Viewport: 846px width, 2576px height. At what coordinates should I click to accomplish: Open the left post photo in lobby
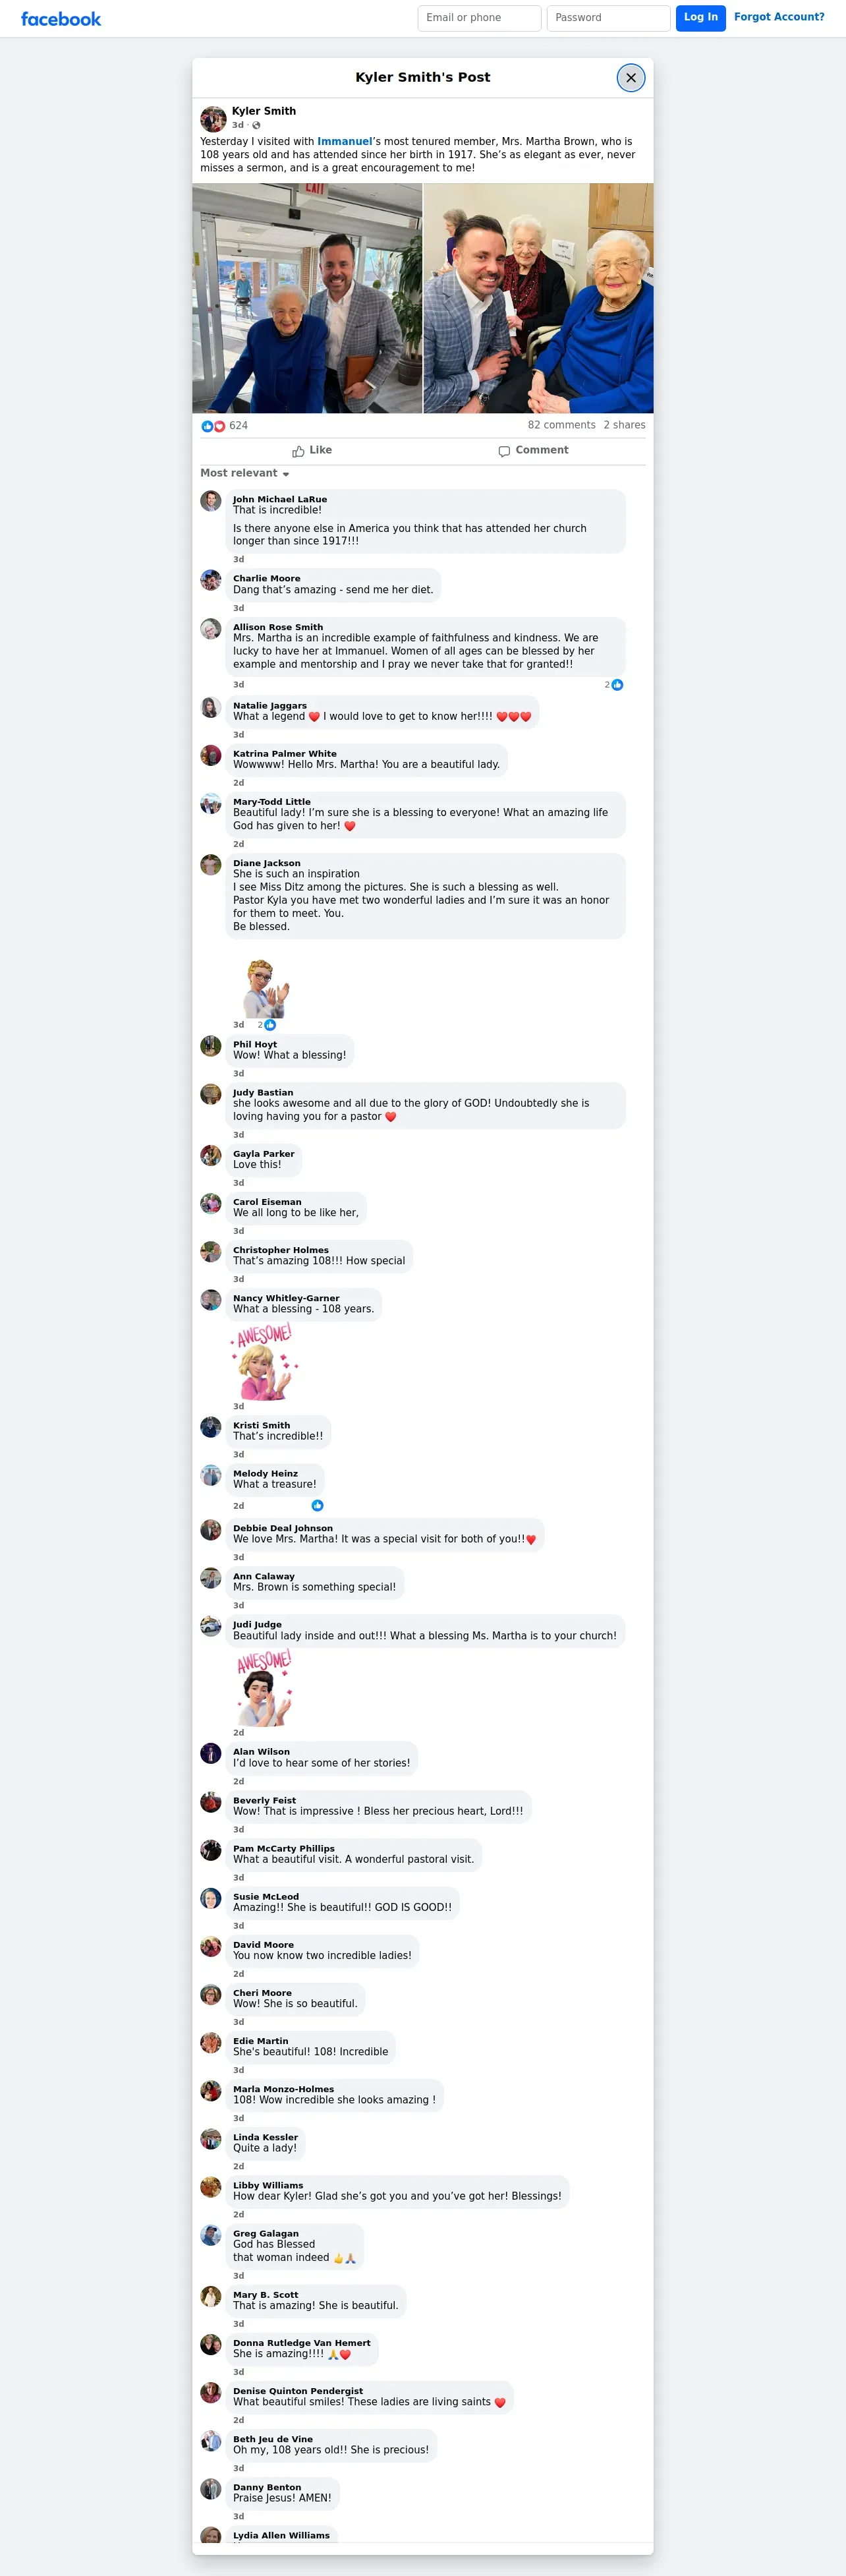coord(307,298)
